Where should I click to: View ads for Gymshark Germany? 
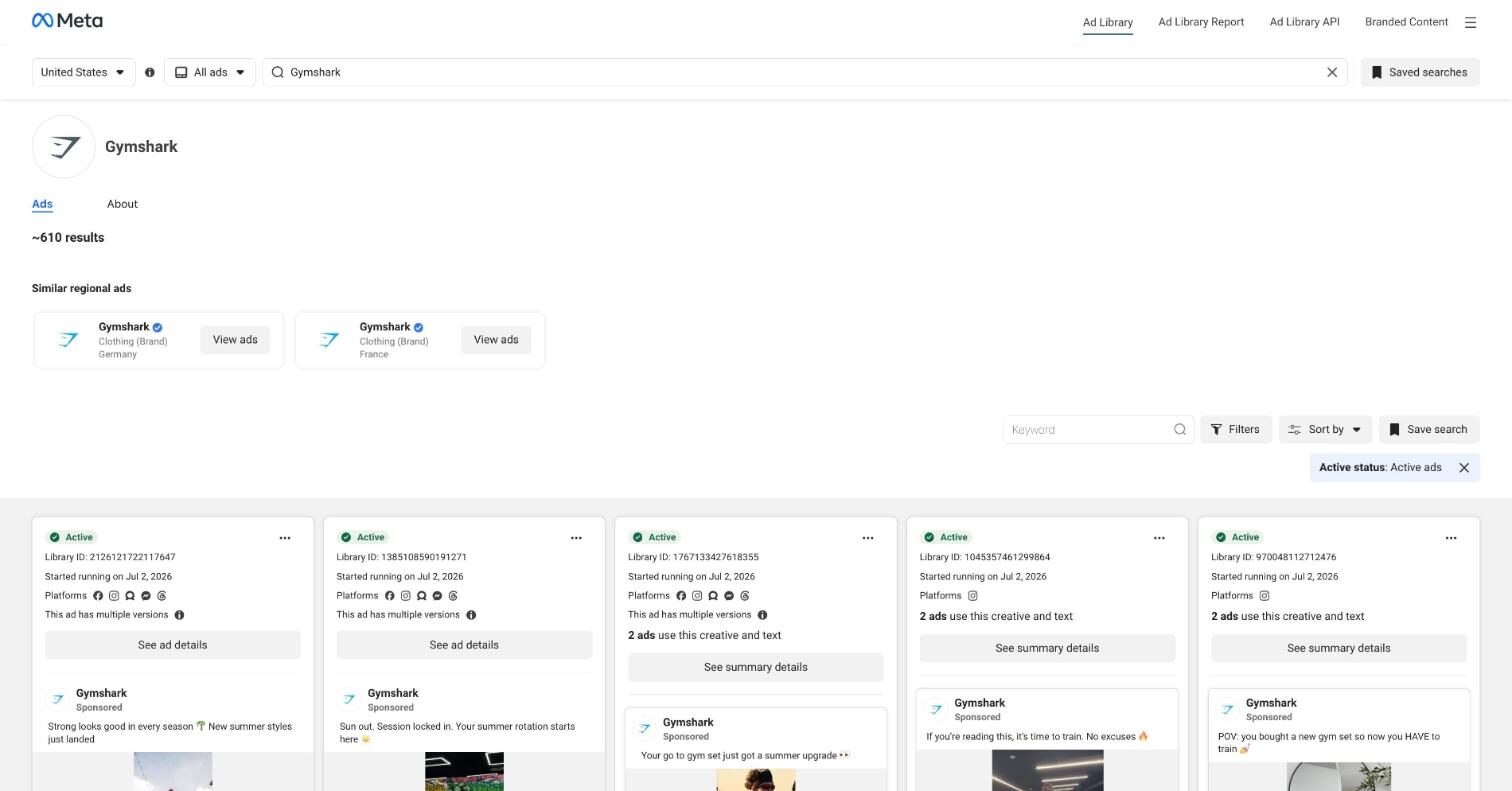click(235, 340)
